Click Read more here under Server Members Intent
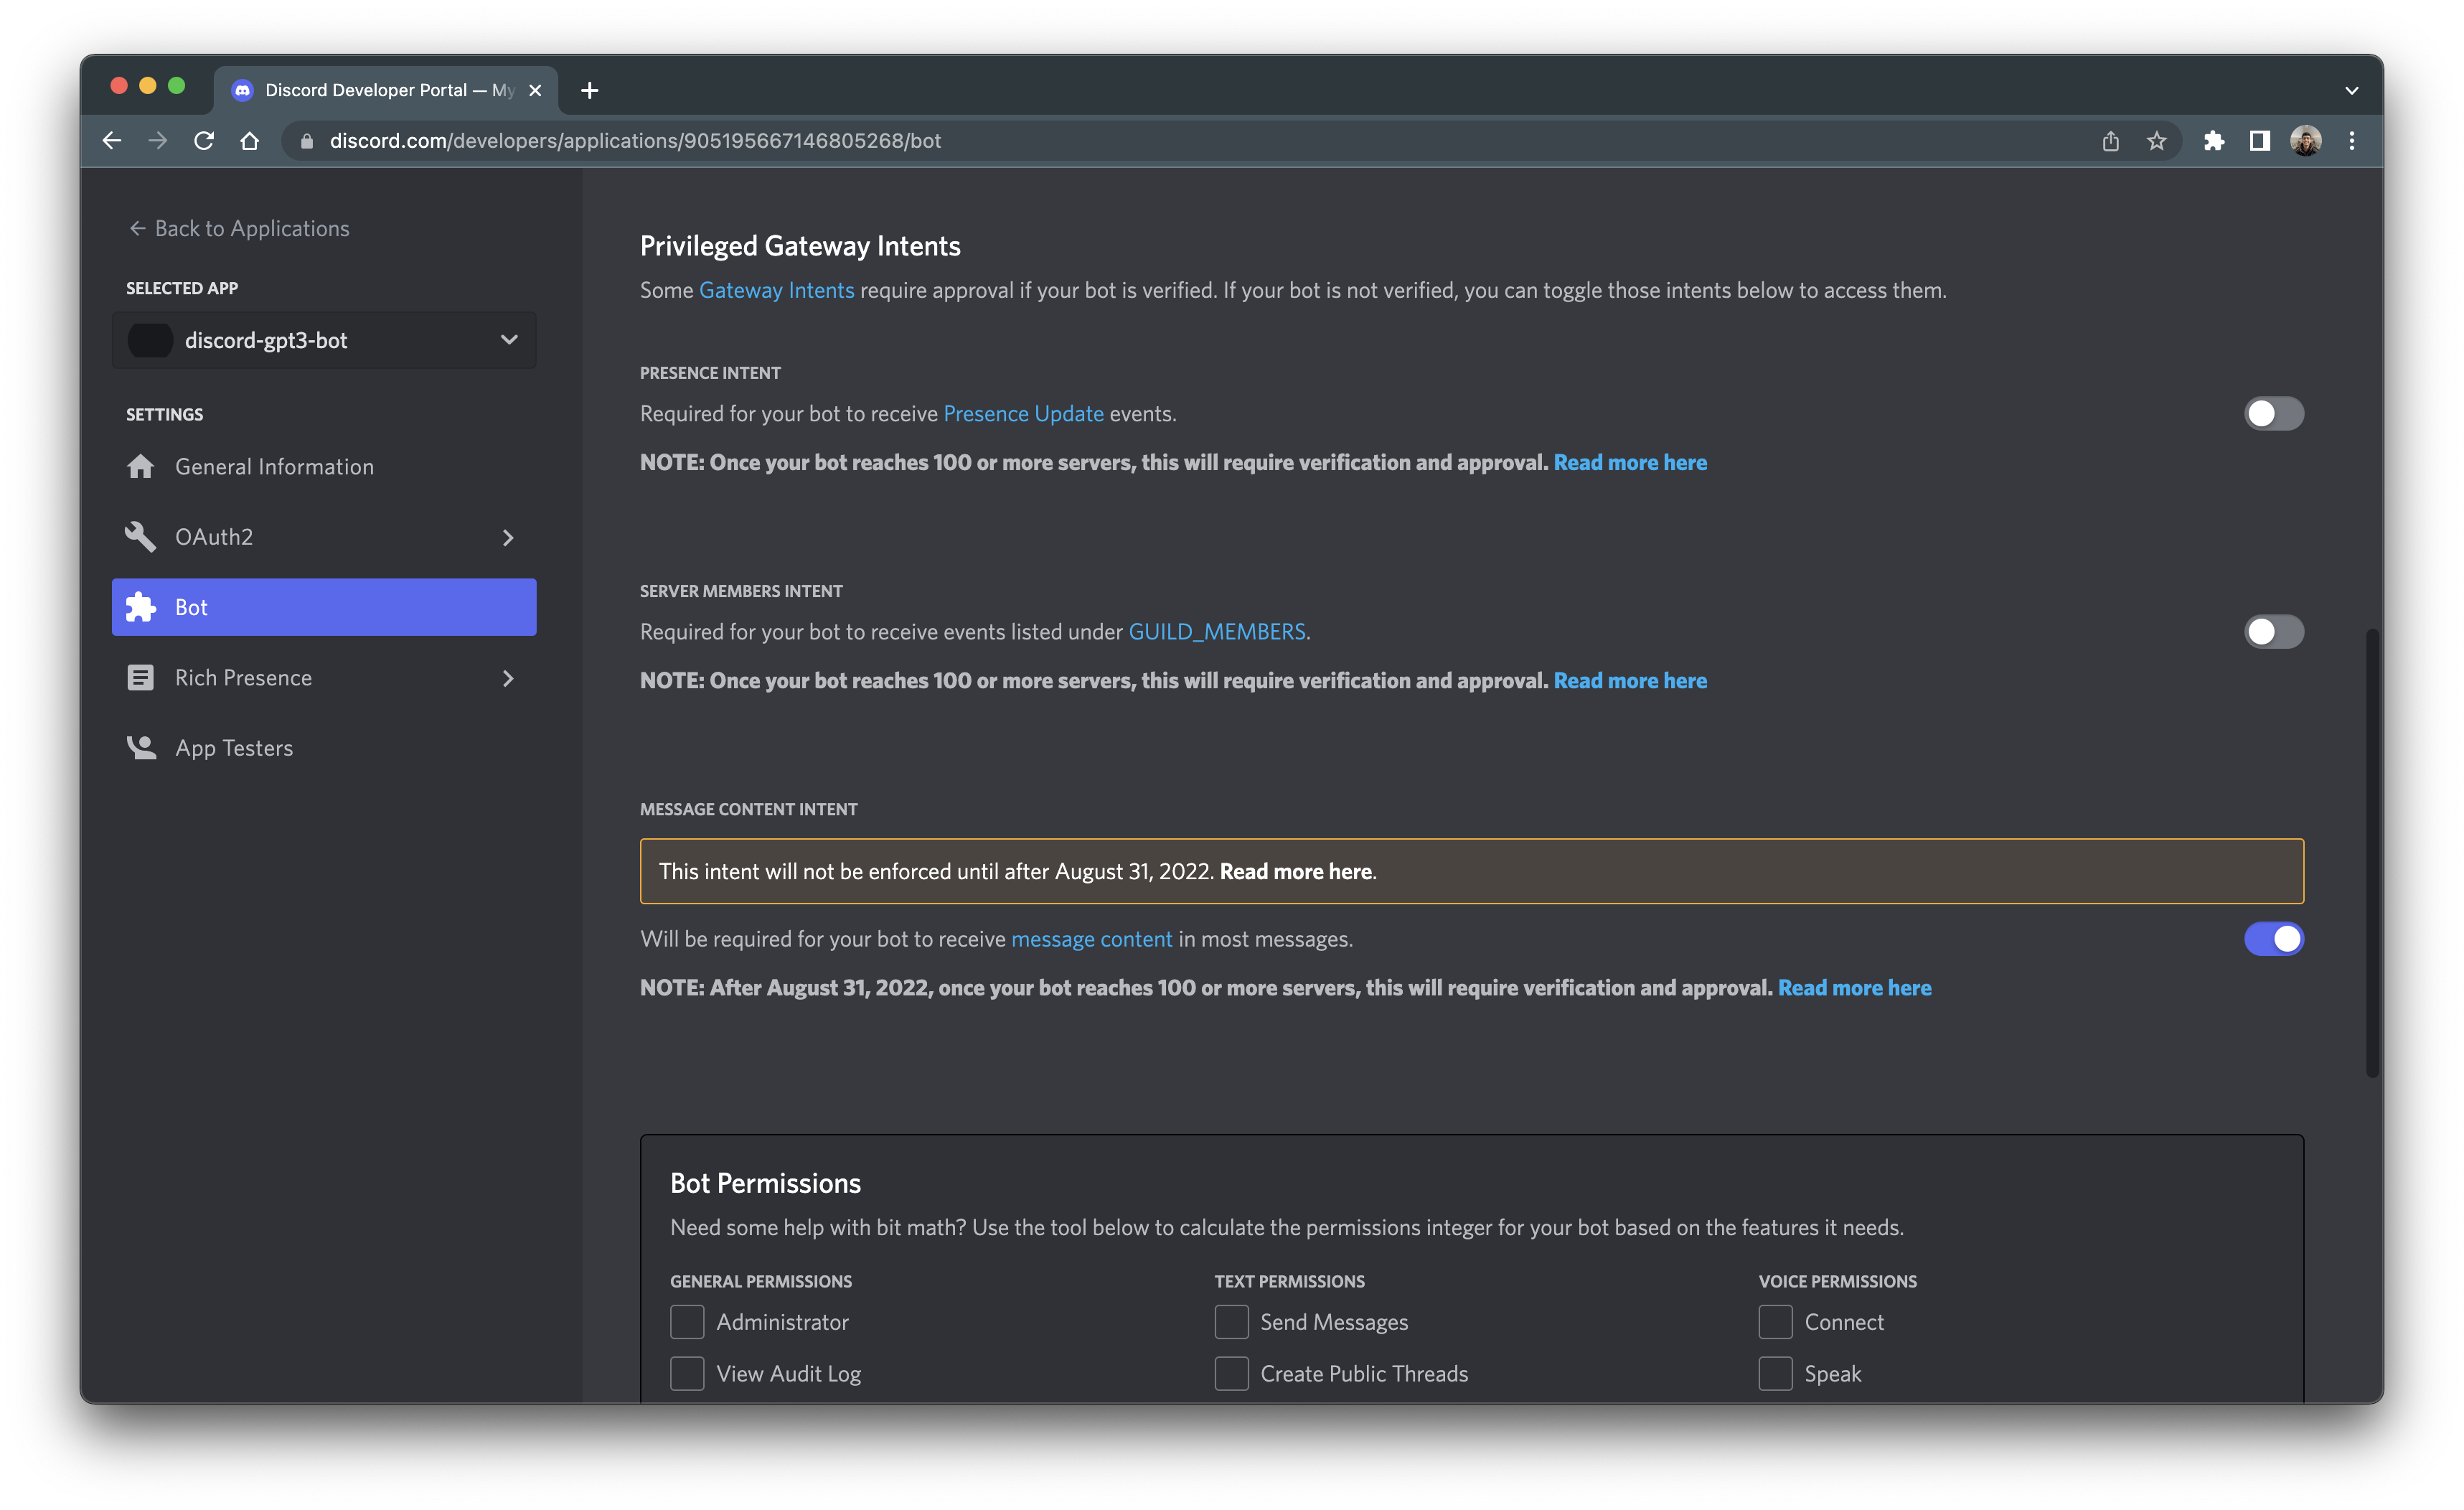Screen dimensions: 2464x1510 [1630, 680]
